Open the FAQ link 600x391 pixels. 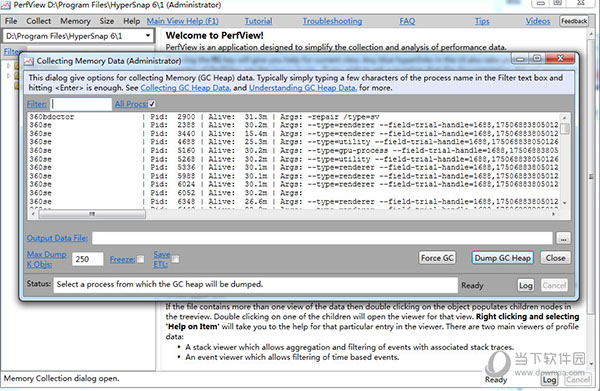407,21
